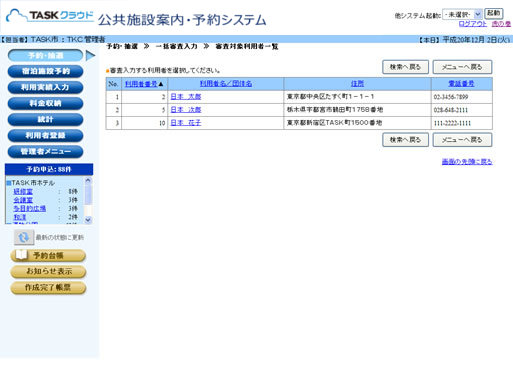Select the 予約・抽選 menu
The image size is (513, 366).
pos(45,55)
